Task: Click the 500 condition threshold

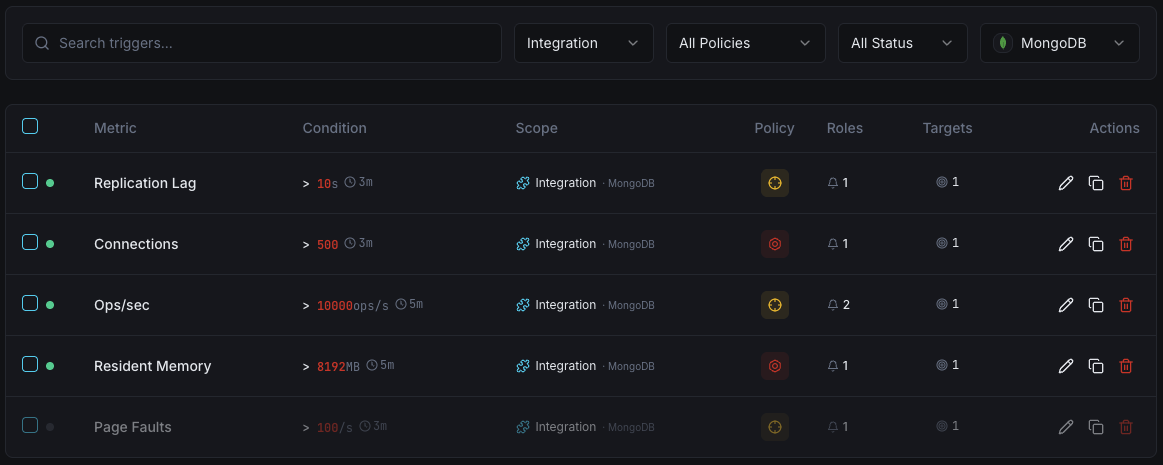Action: 327,245
